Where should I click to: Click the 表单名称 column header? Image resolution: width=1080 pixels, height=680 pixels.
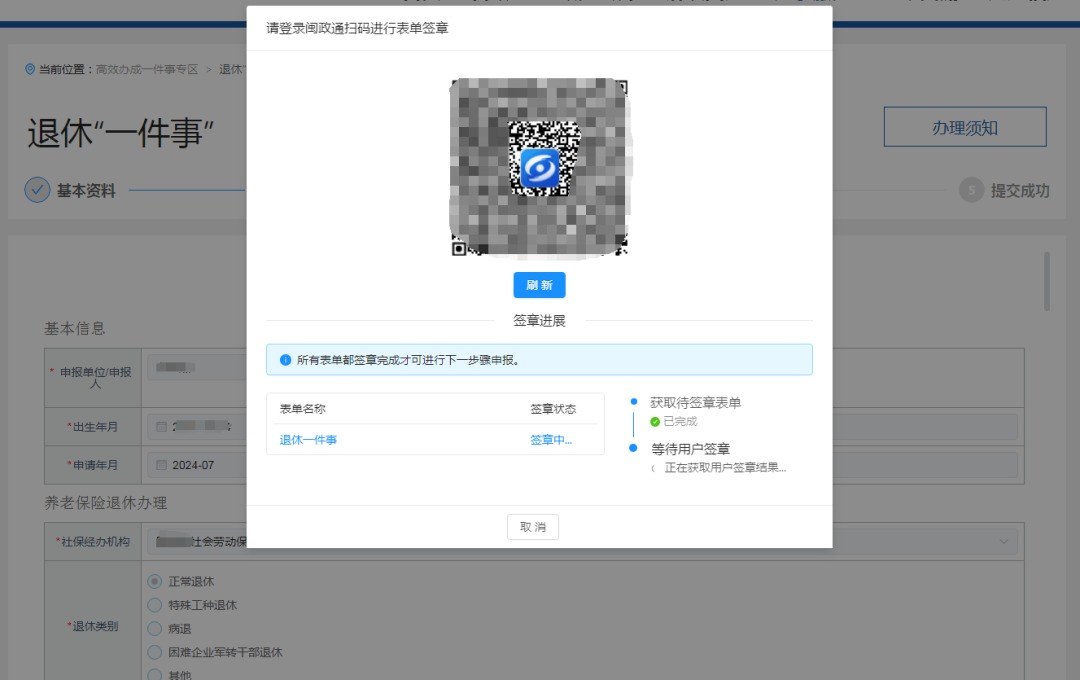[x=302, y=409]
